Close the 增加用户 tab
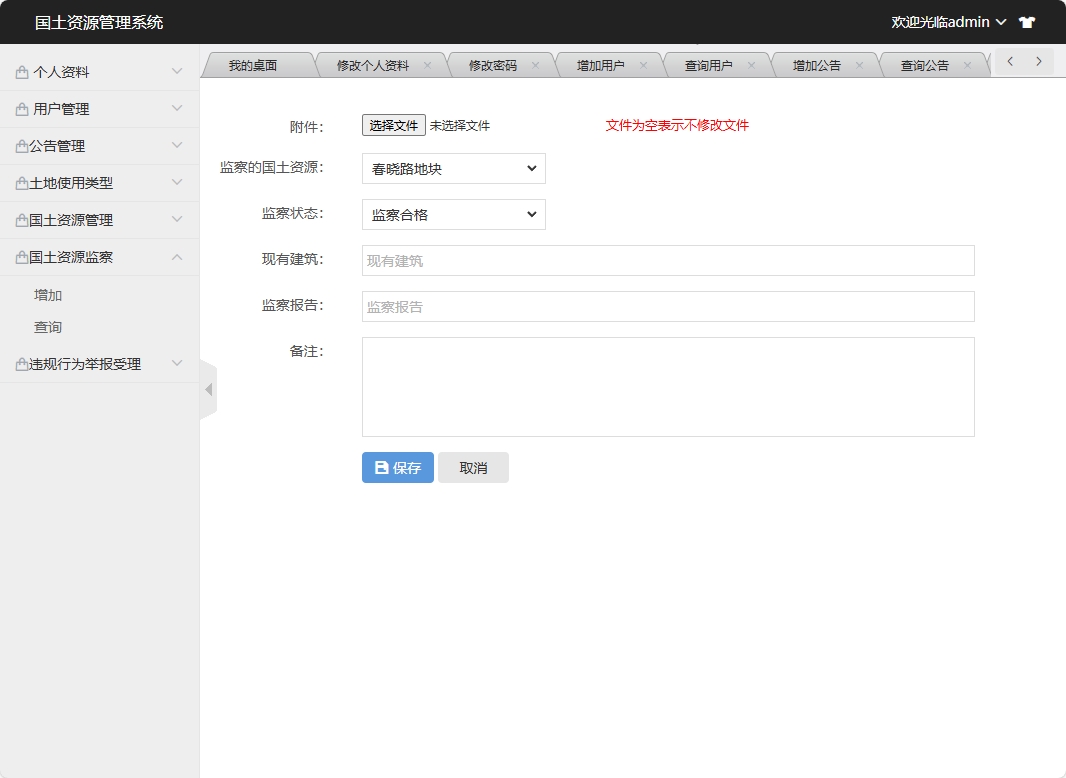 click(x=643, y=65)
